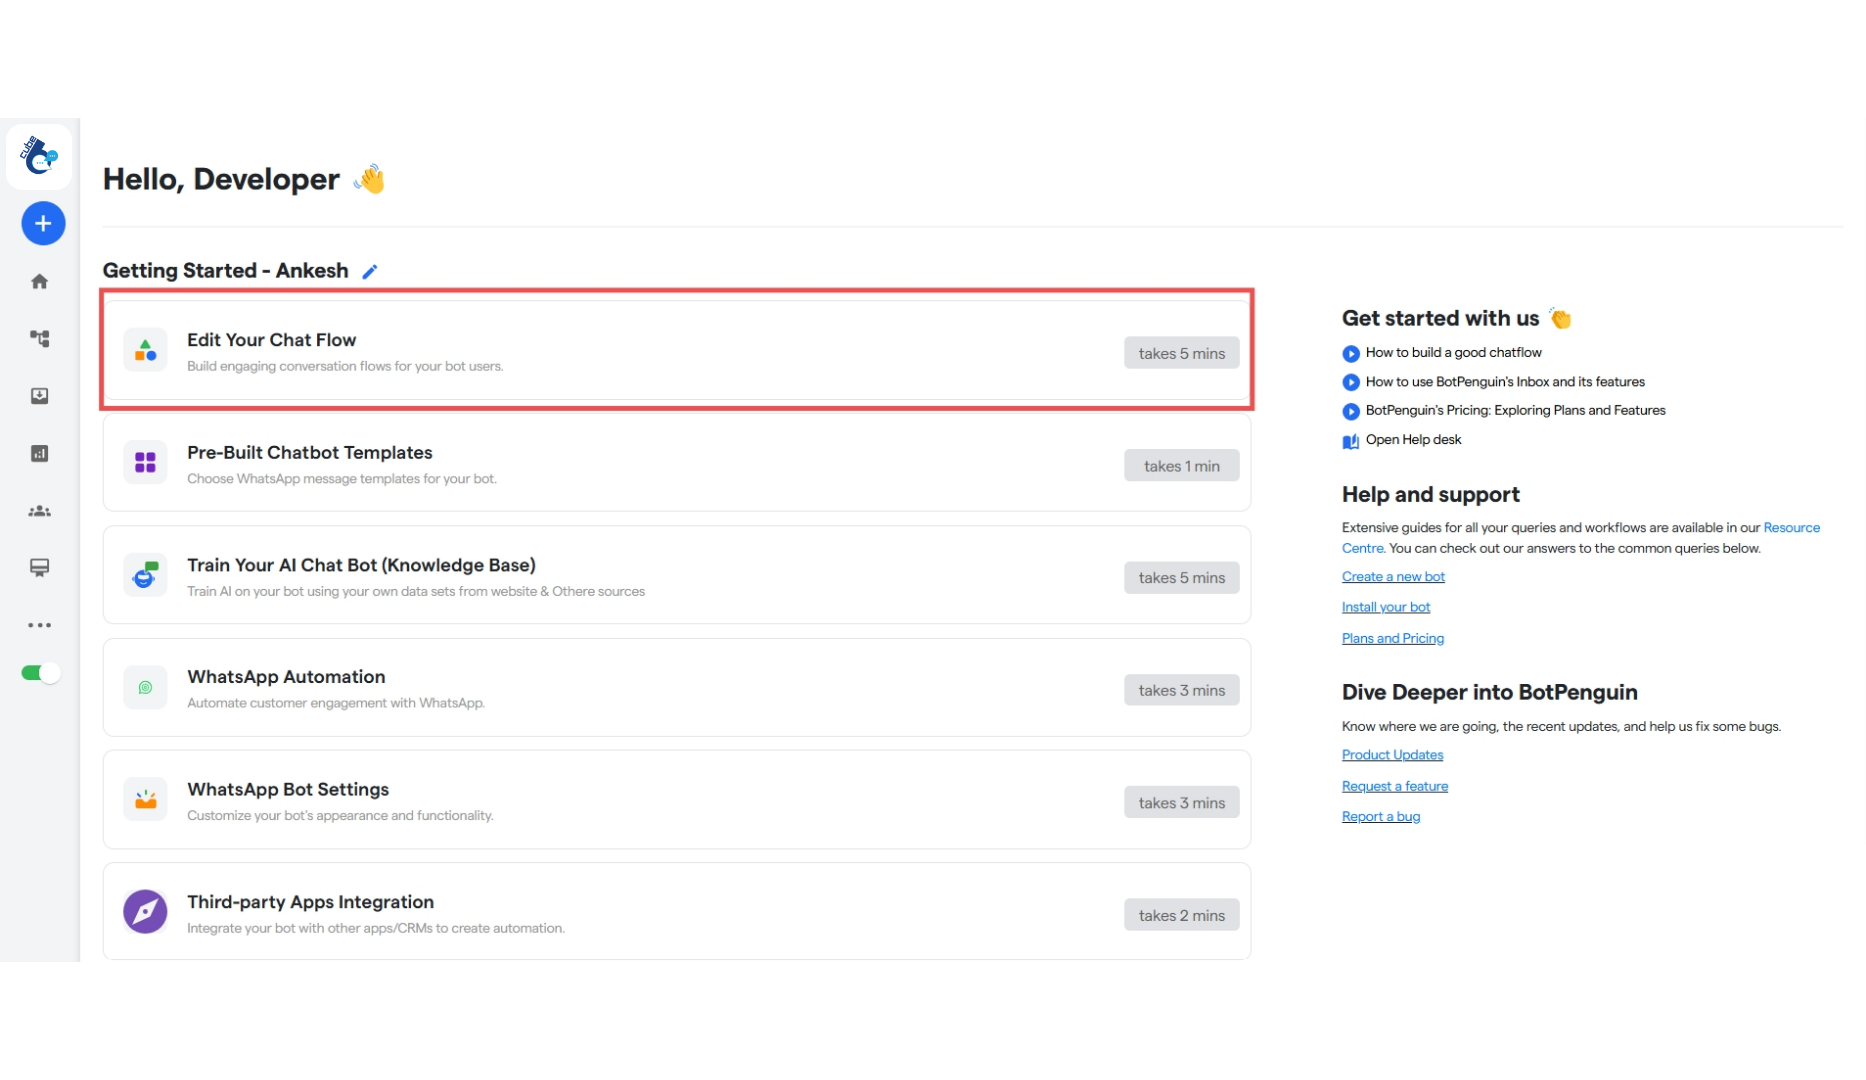Image resolution: width=1866 pixels, height=1080 pixels.
Task: Follow the 'Create a new bot' link
Action: (1393, 577)
